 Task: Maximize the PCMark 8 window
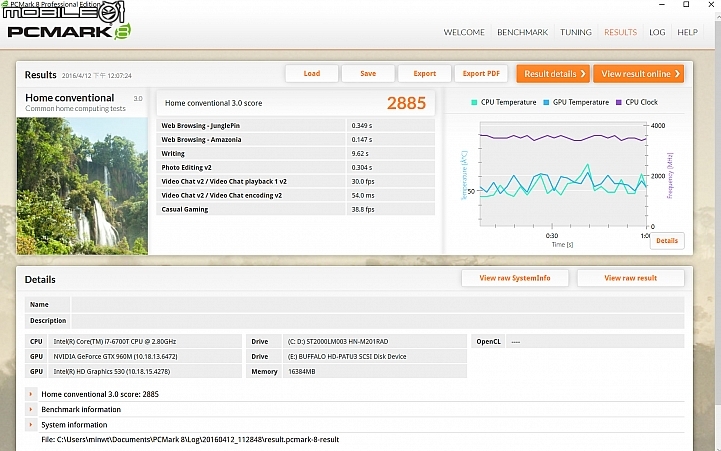point(686,5)
